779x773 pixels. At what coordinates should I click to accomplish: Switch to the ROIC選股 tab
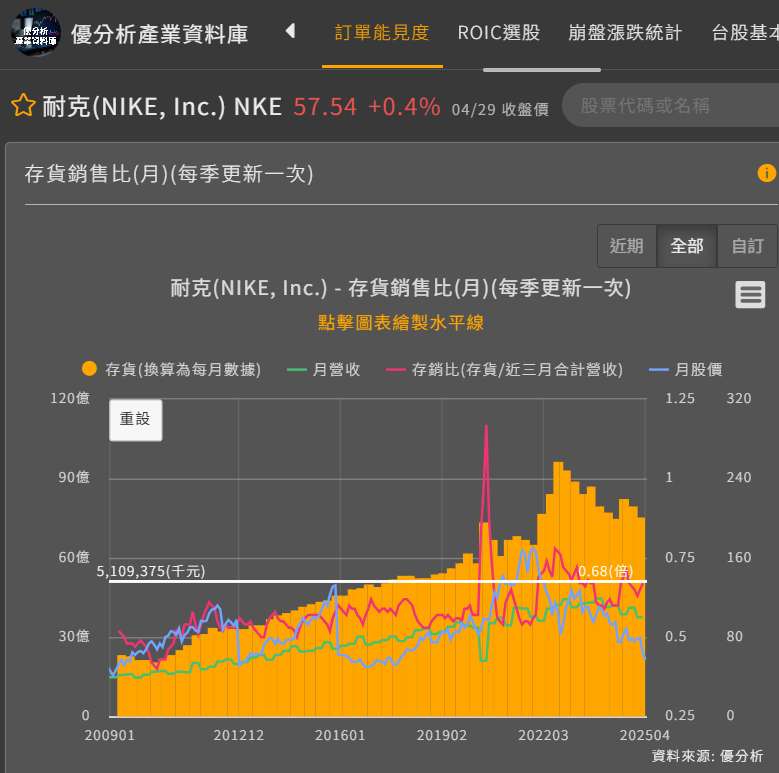coord(498,33)
